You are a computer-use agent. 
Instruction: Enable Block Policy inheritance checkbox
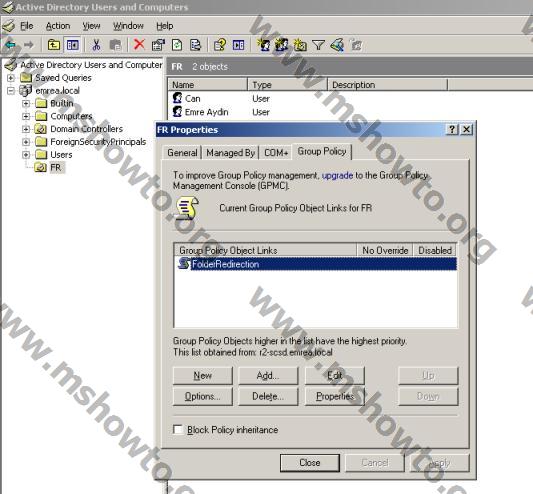[x=178, y=429]
